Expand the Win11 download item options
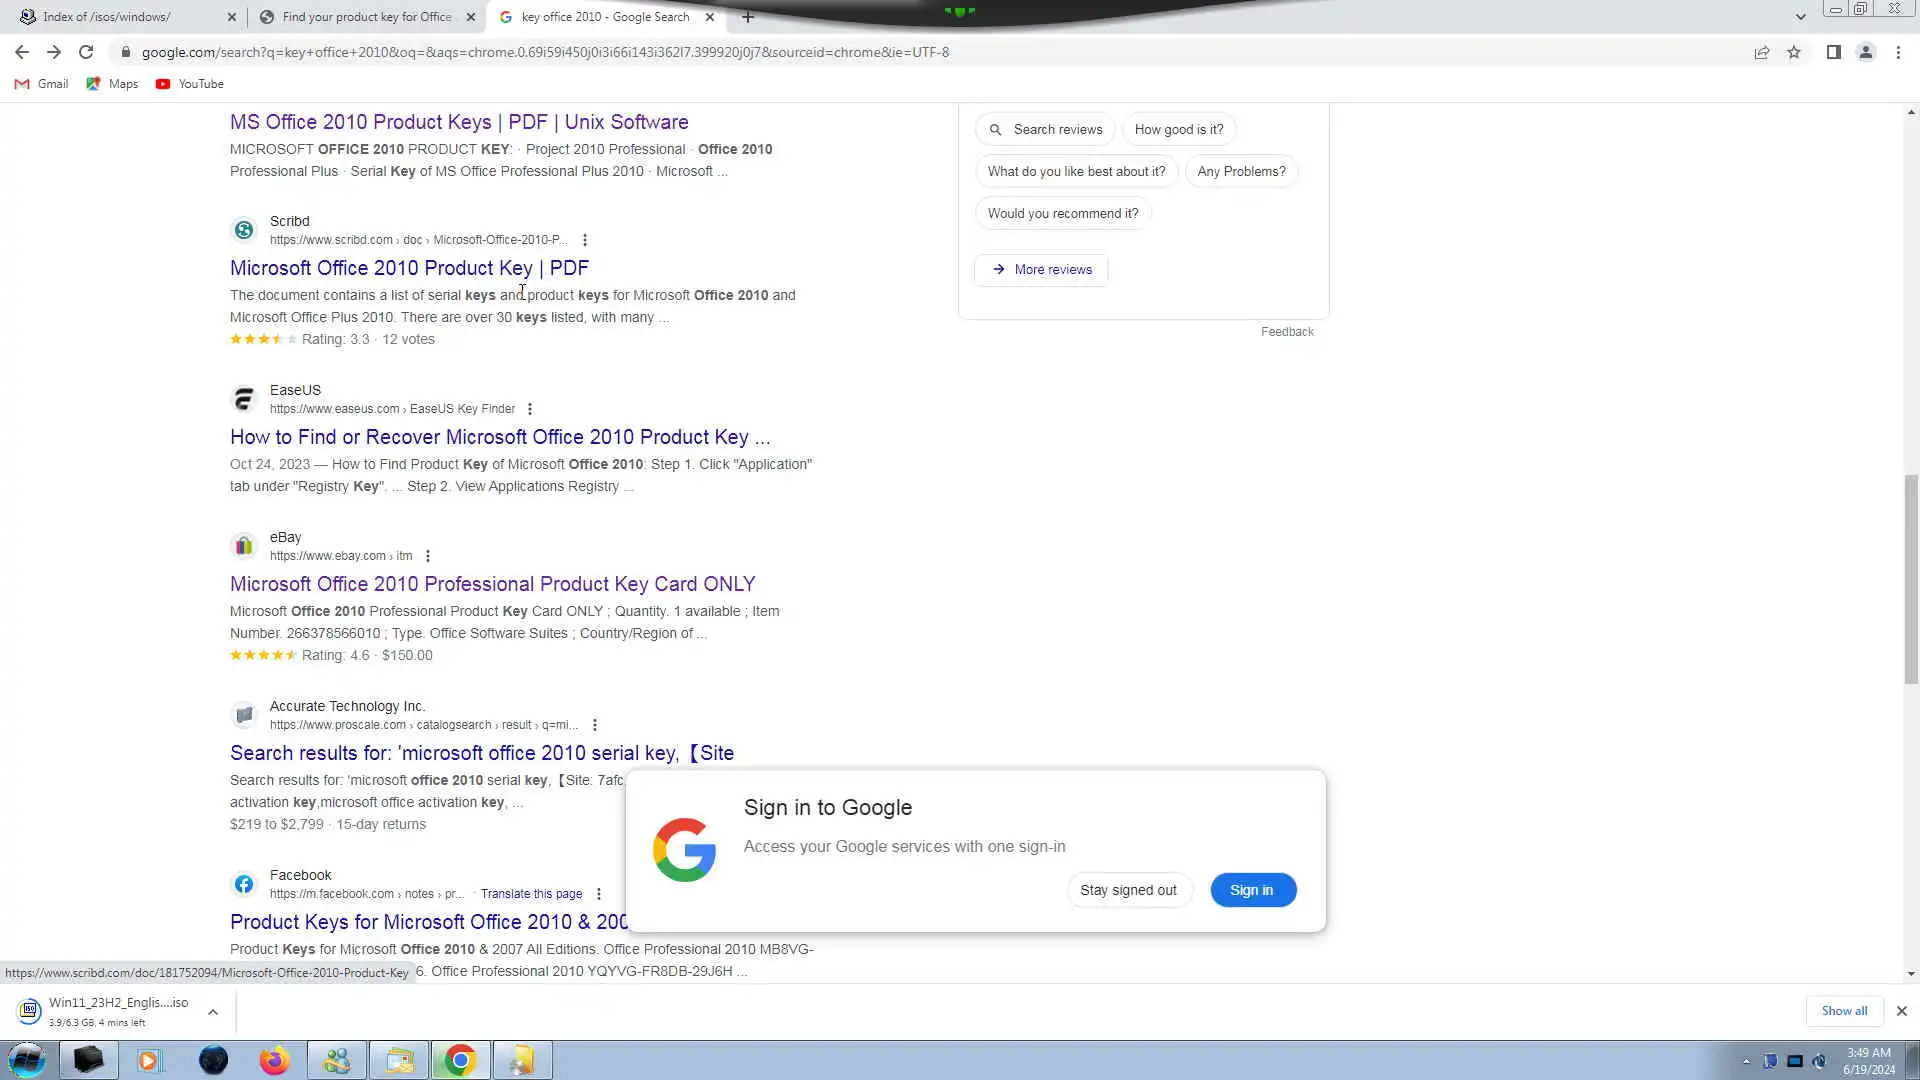 click(x=213, y=1012)
